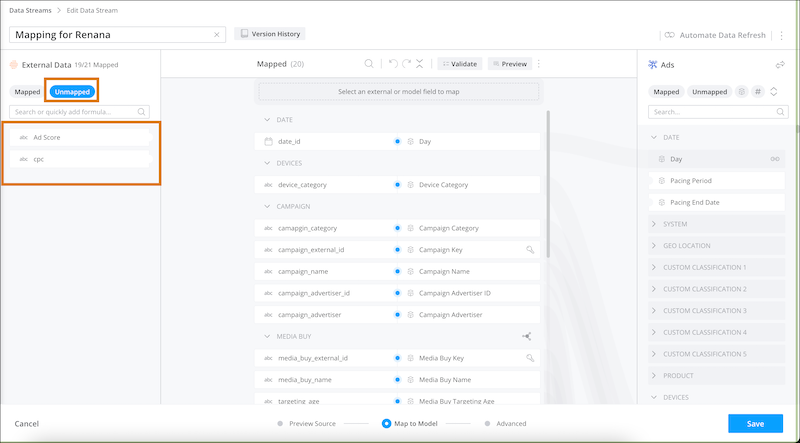Click the 'Select an external or model field' drop zone

(x=398, y=92)
